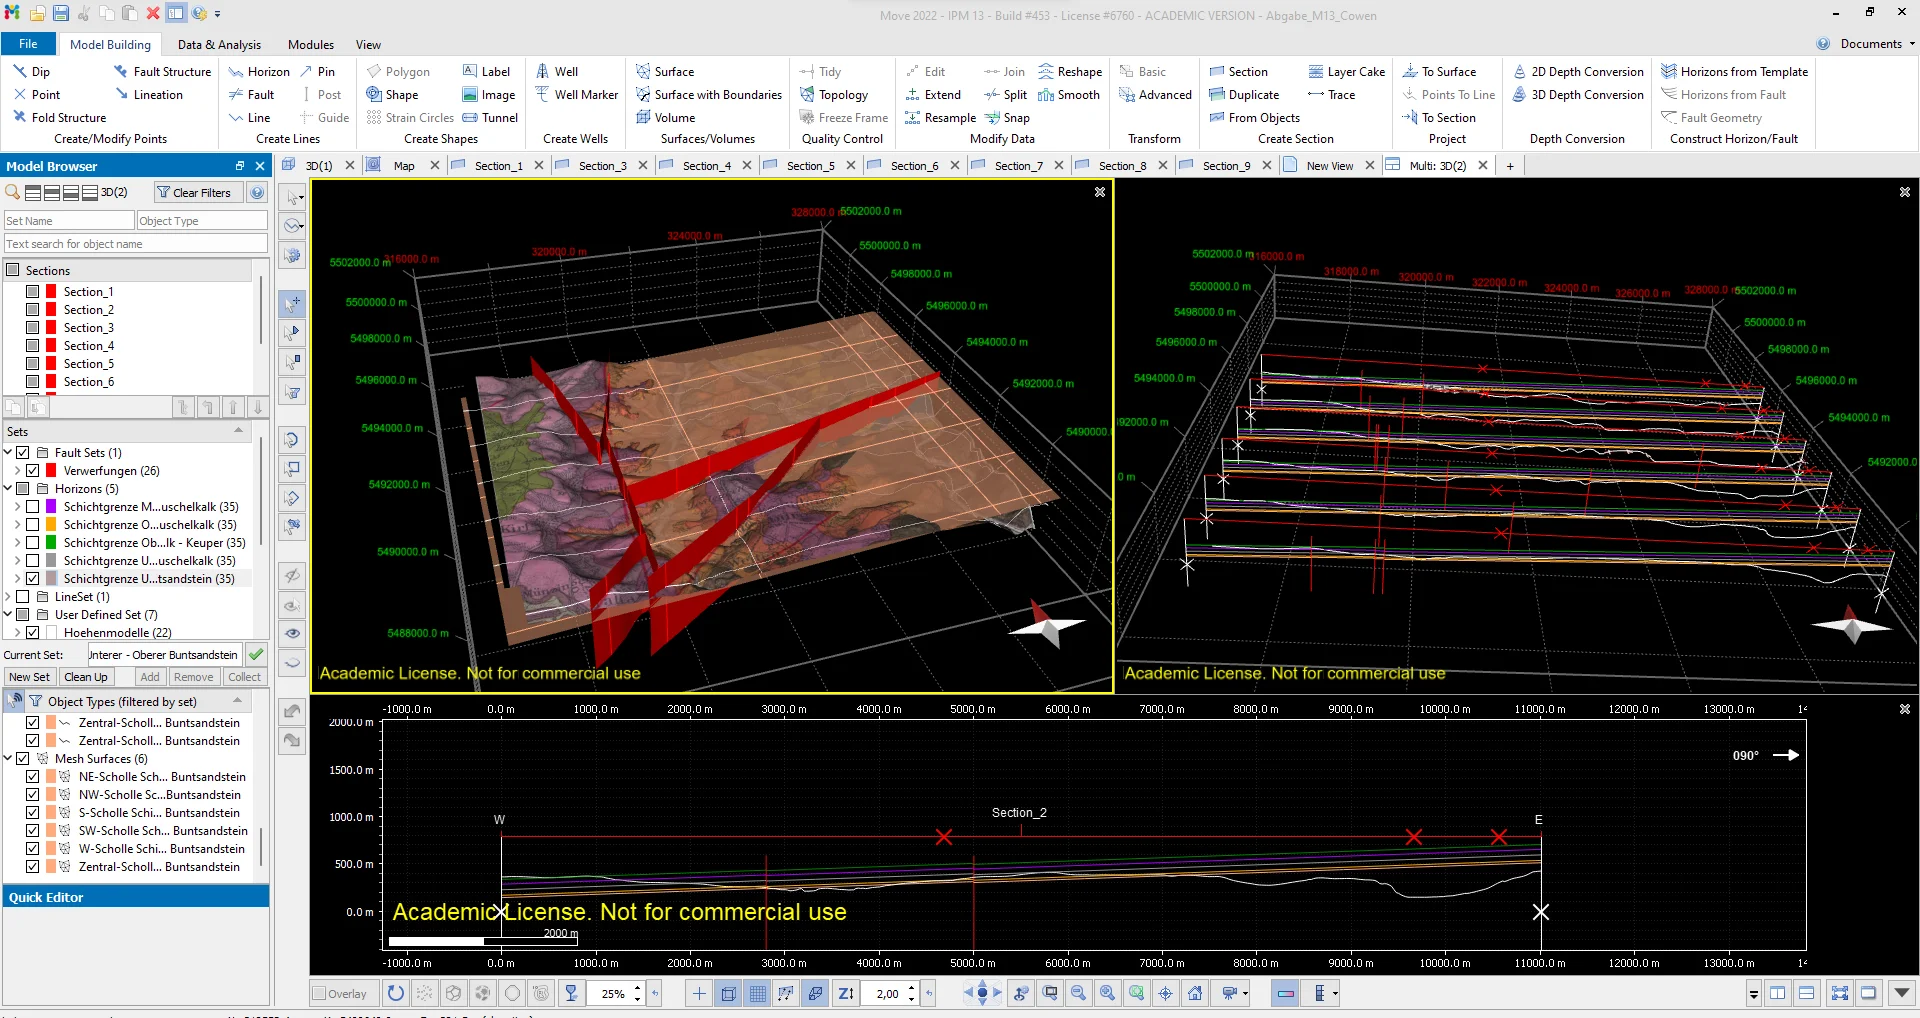Open the Section_5 view tab

pyautogui.click(x=812, y=165)
